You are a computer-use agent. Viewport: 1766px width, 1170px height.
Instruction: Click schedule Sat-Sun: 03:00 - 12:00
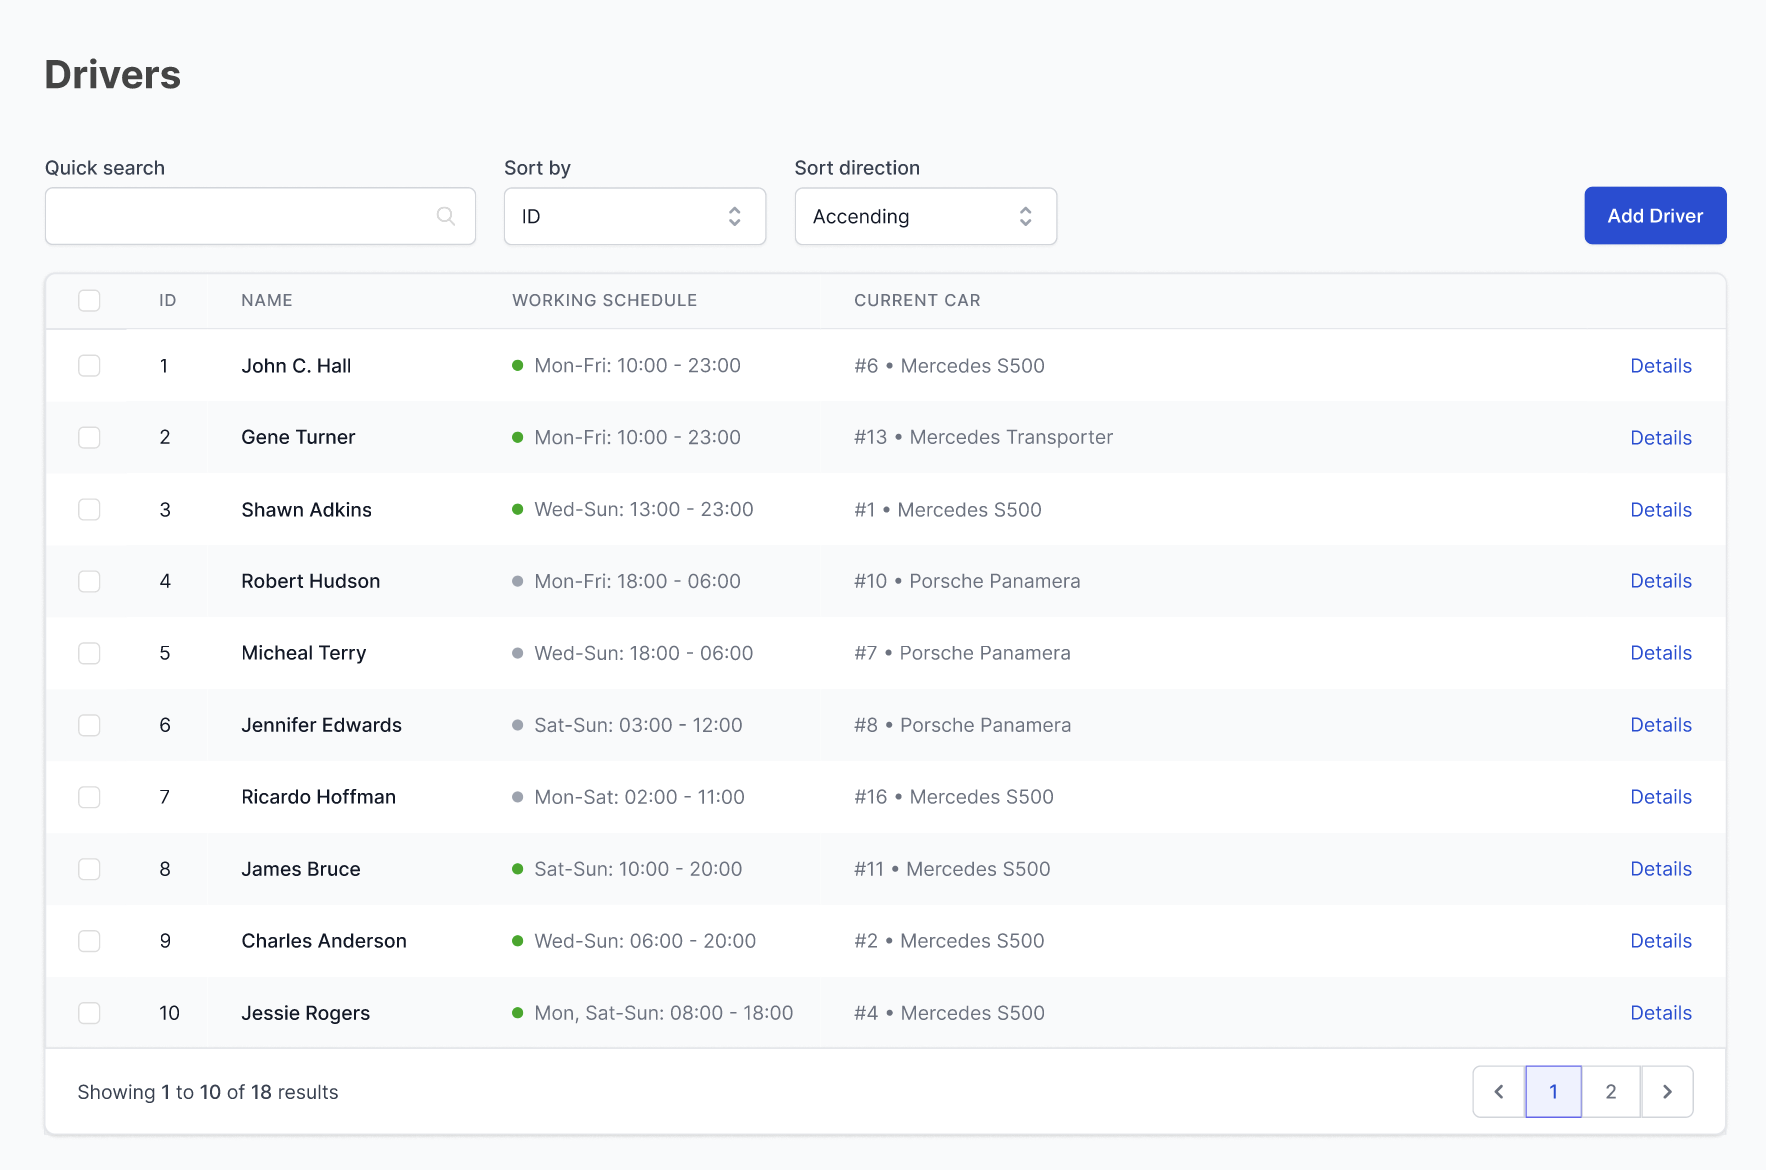[638, 725]
